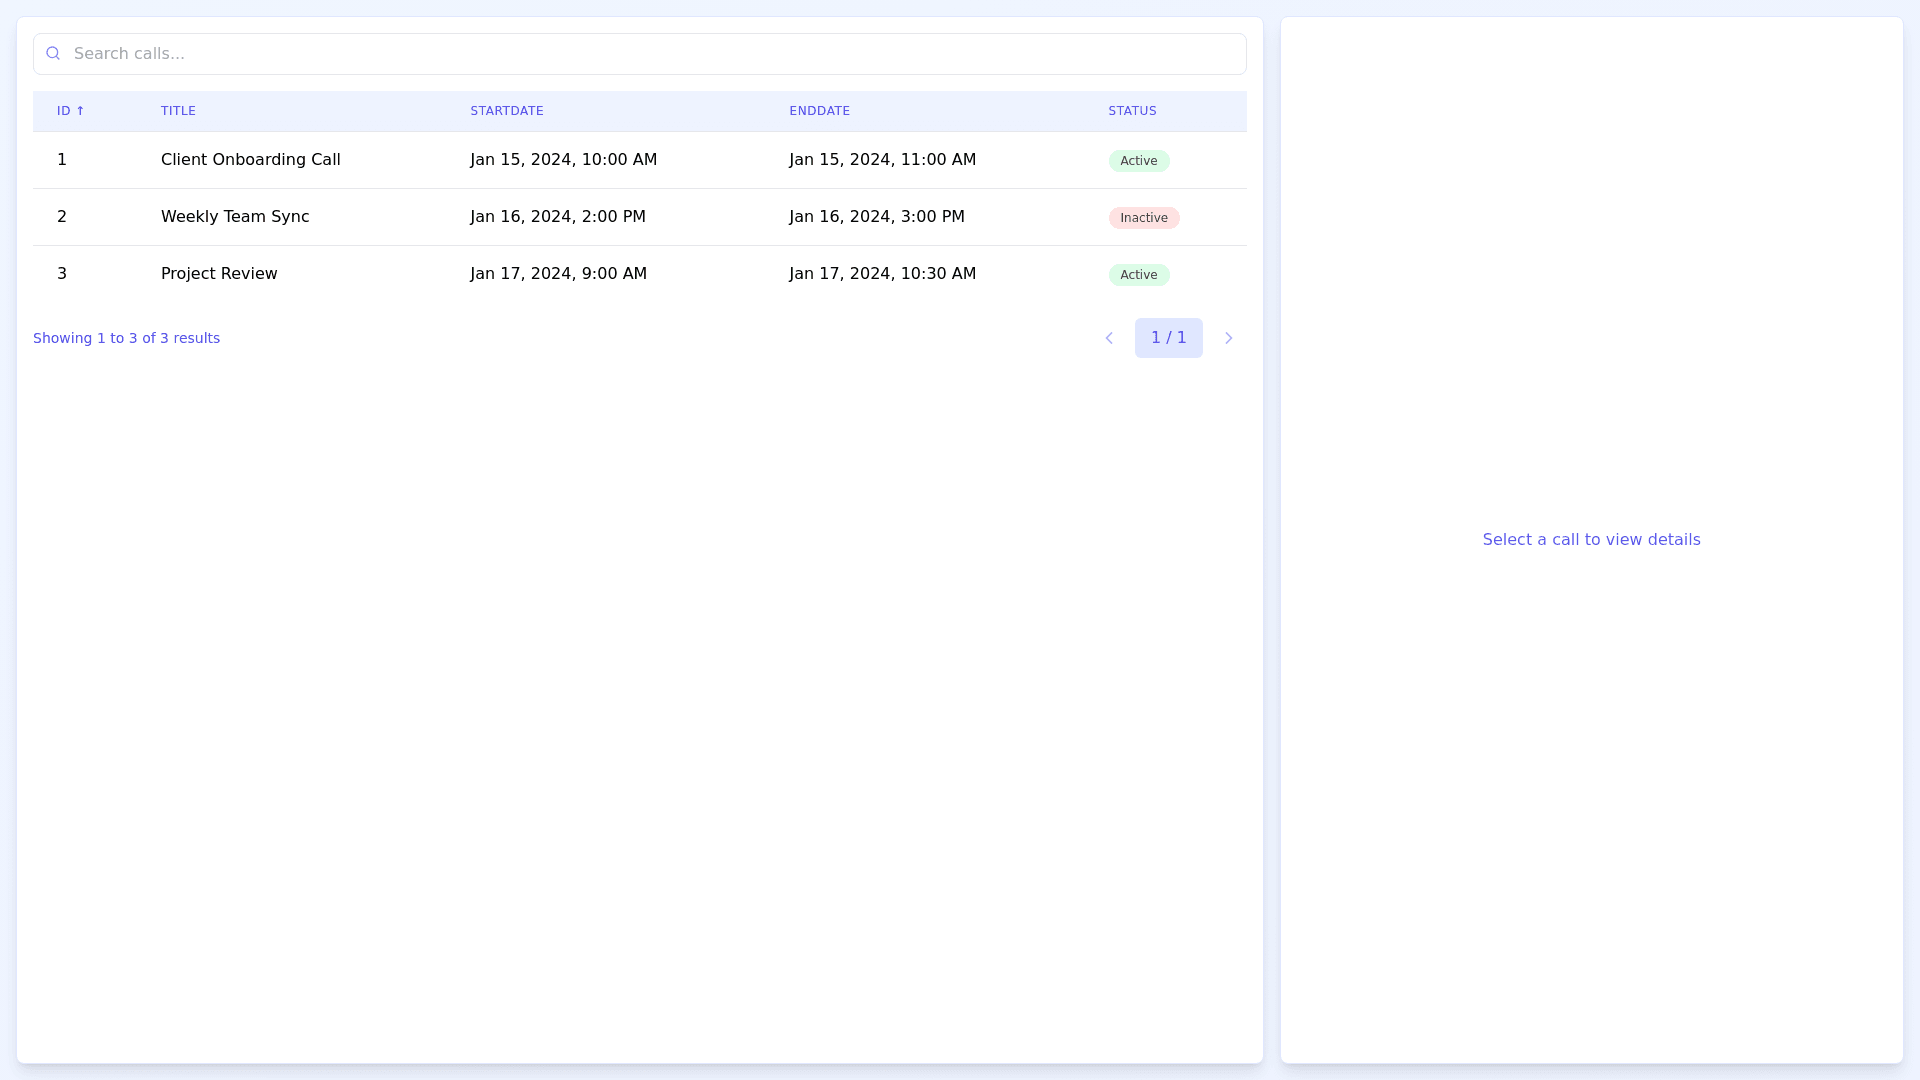
Task: Click Select a call to view details text
Action: pyautogui.click(x=1591, y=540)
